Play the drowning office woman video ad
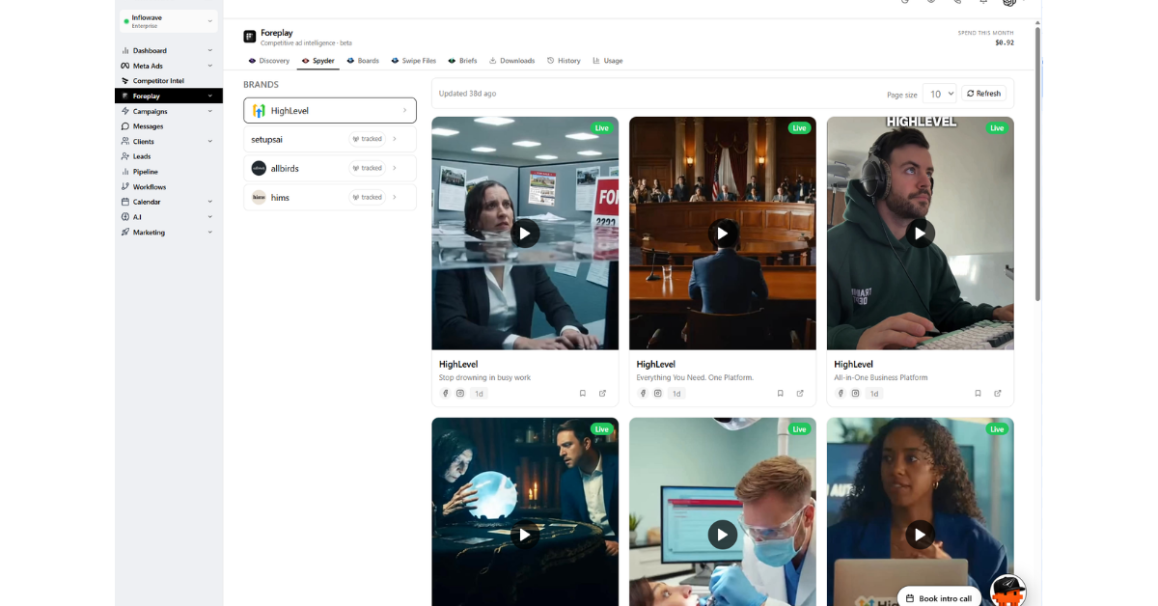Screen dimensions: 1158x606 coord(524,234)
